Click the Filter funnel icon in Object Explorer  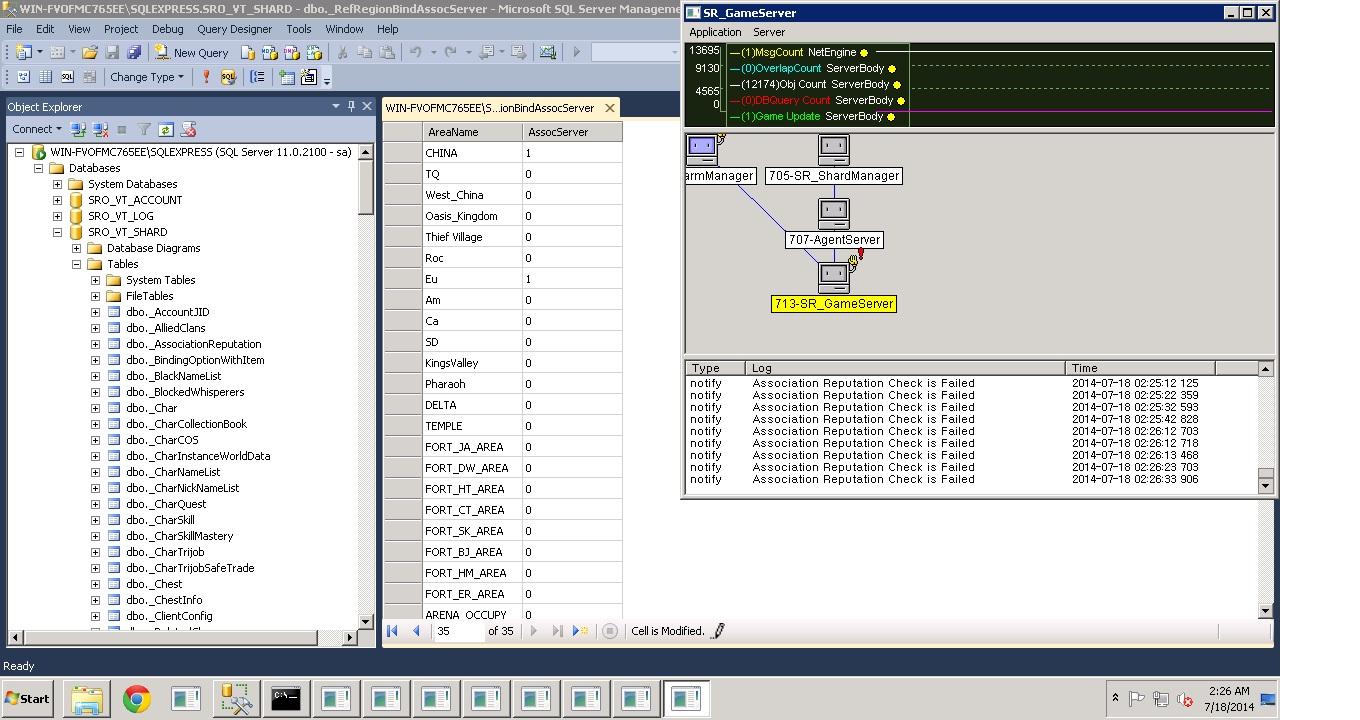pos(144,129)
